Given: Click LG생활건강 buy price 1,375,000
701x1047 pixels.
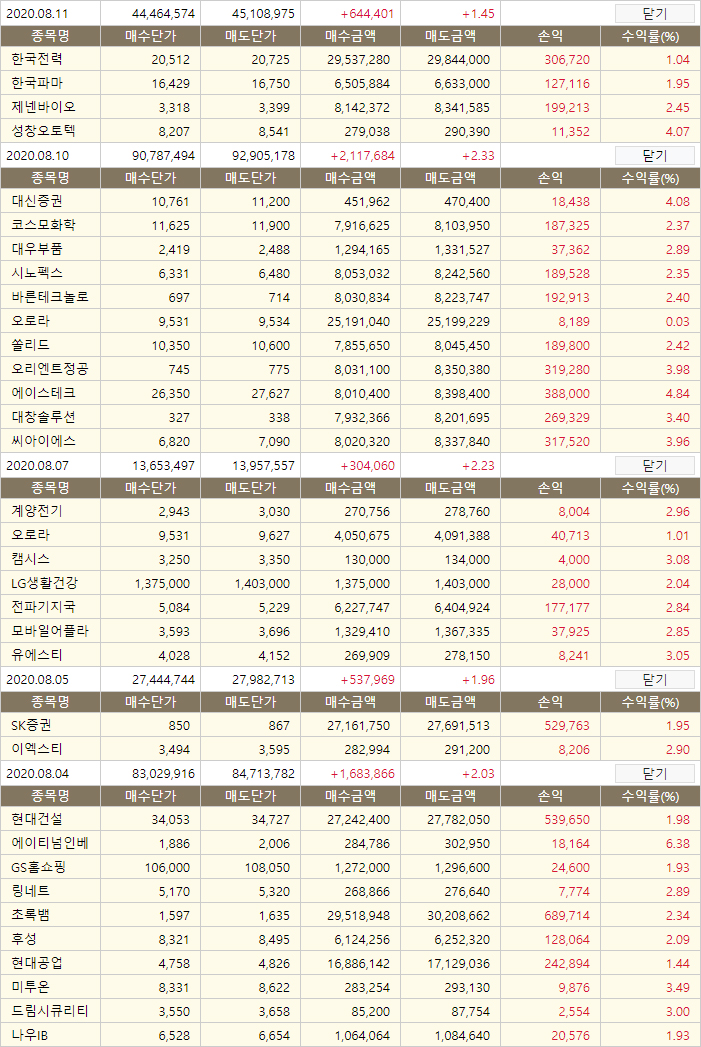Looking at the screenshot, I should 162,584.
